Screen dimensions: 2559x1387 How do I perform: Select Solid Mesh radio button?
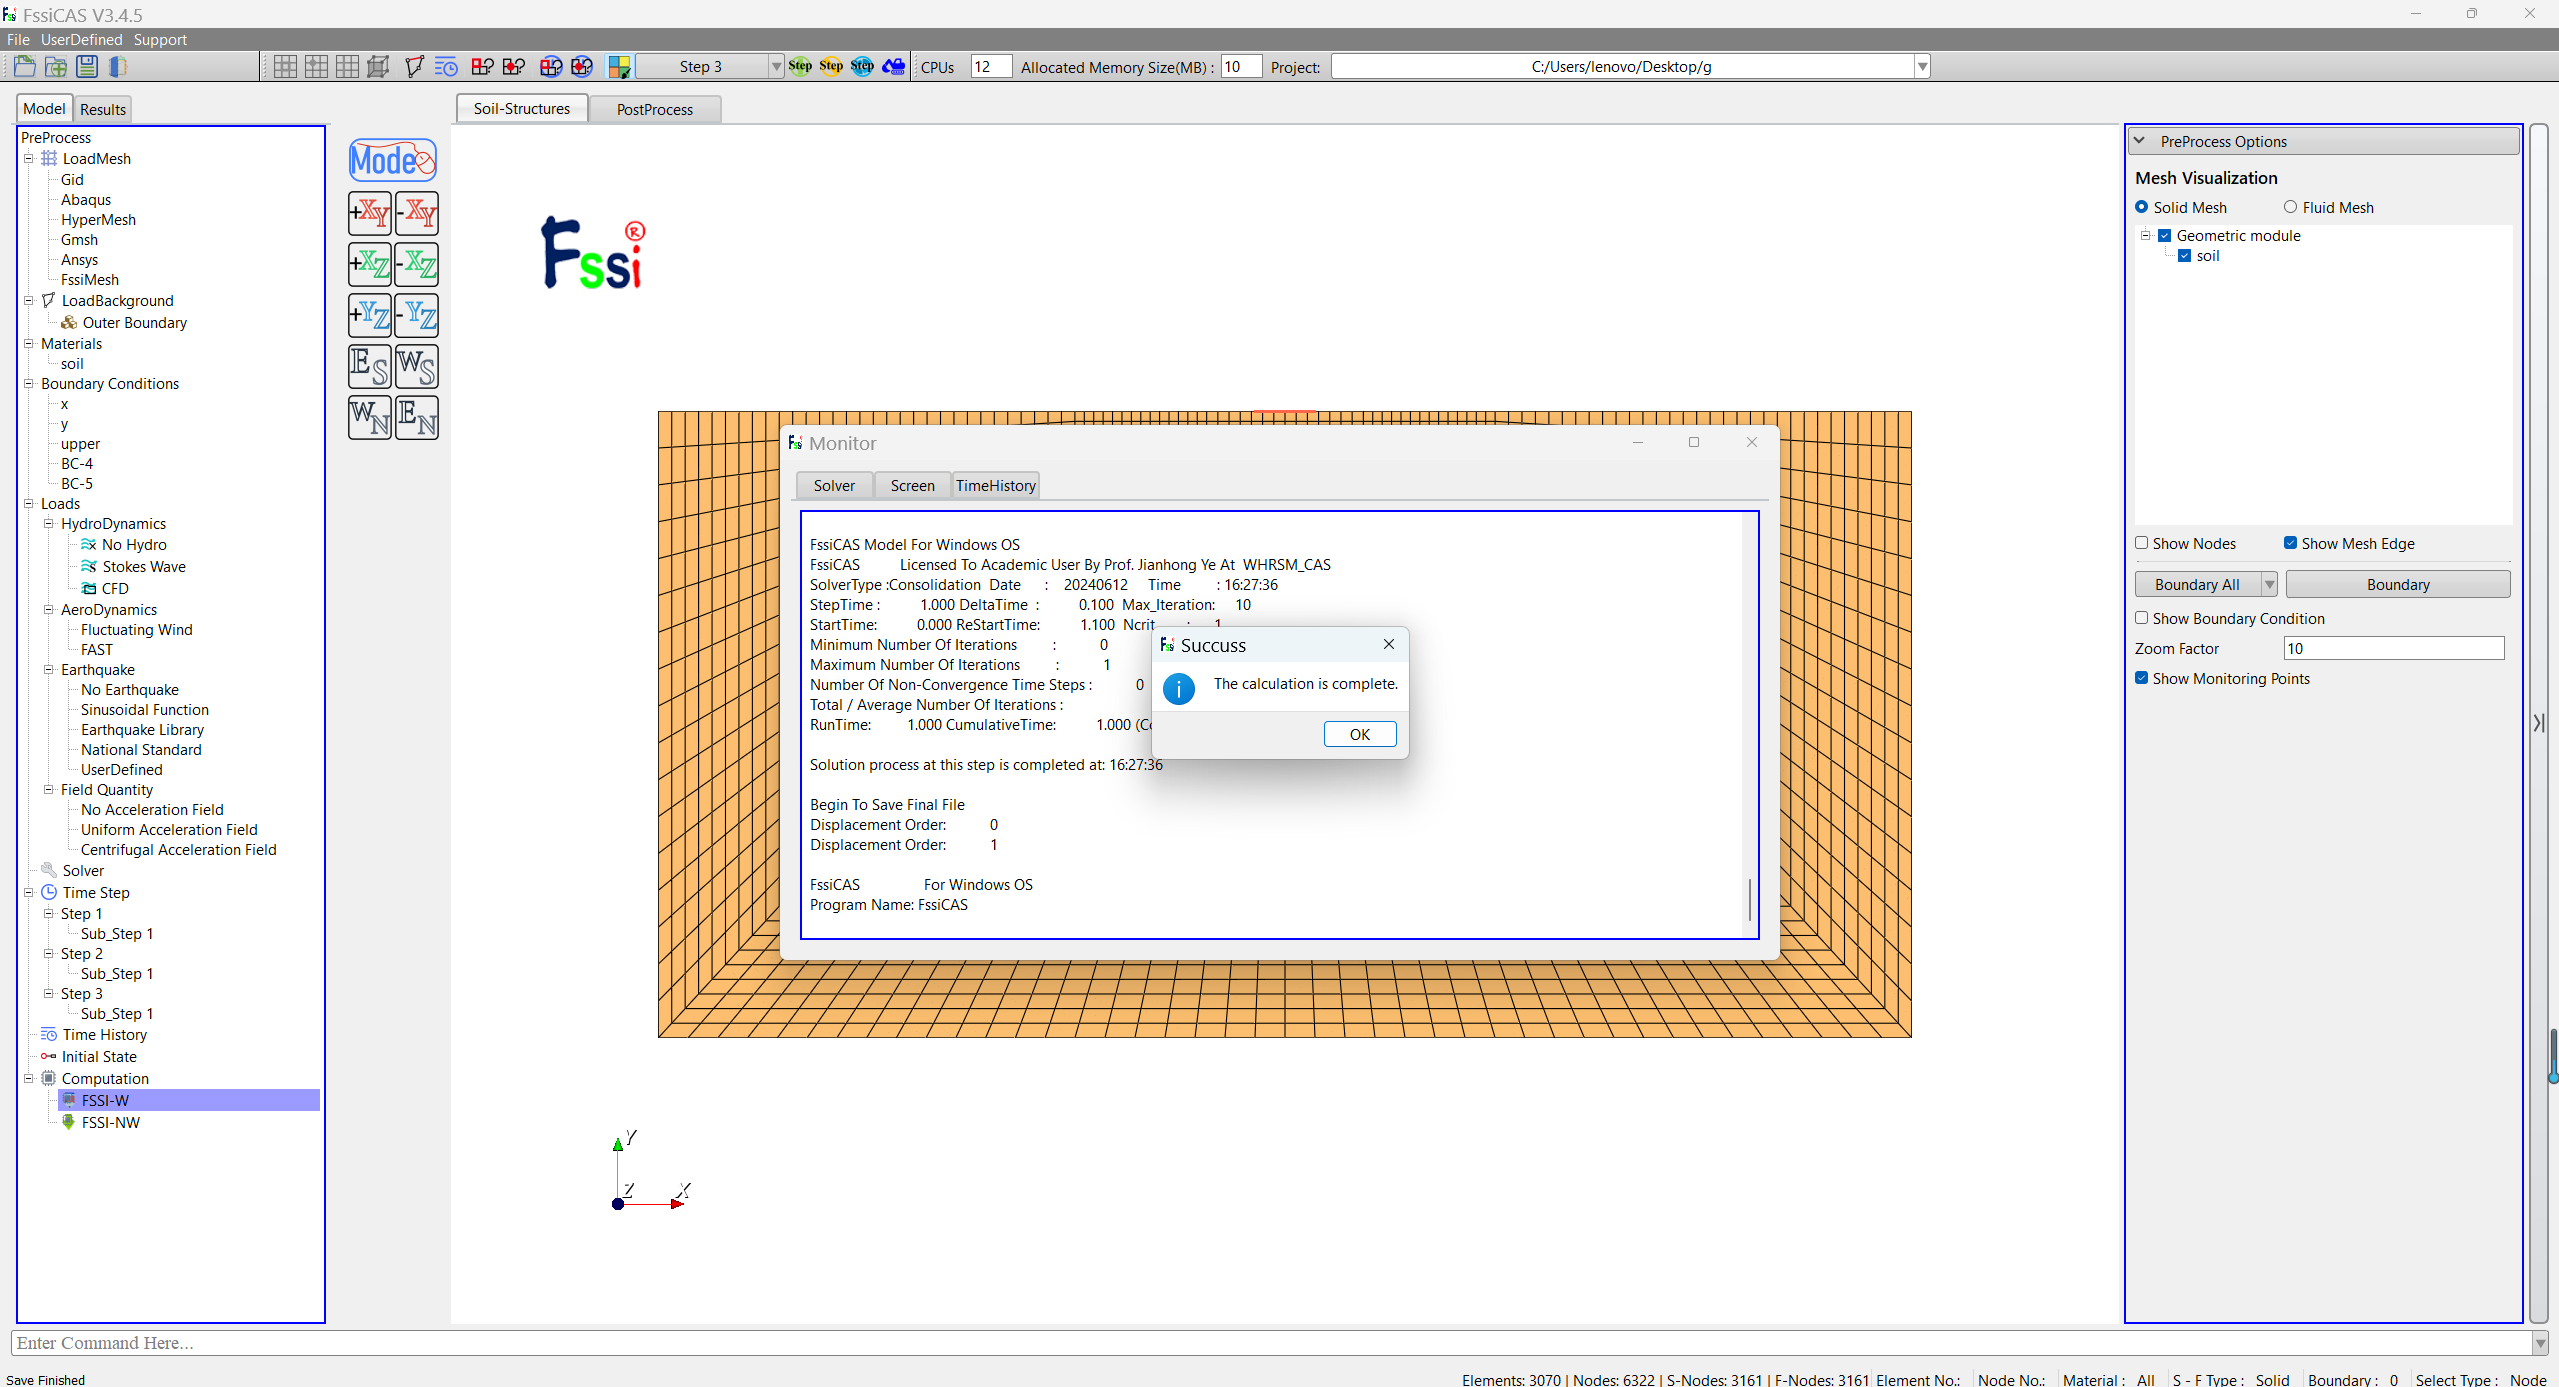click(2141, 207)
